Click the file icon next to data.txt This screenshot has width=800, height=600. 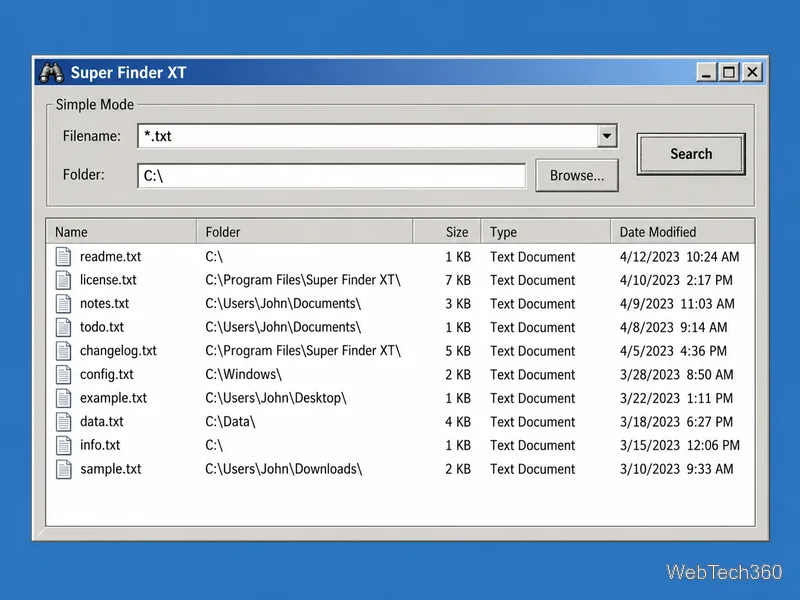click(63, 422)
